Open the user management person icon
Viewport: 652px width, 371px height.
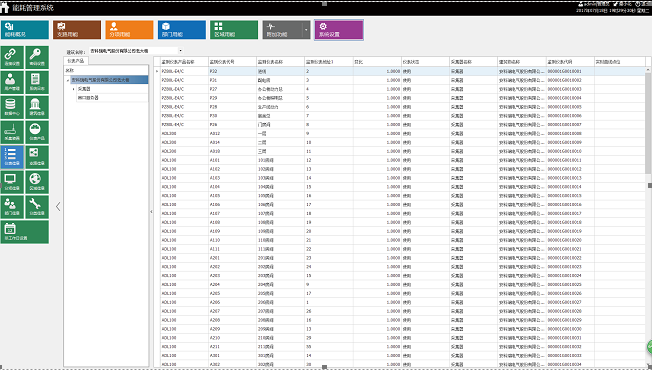pyautogui.click(x=12, y=82)
